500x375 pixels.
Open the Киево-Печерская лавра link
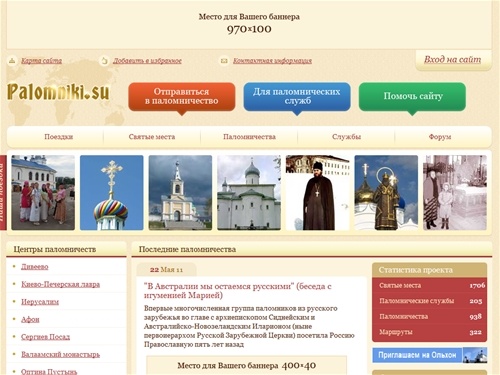pos(60,284)
